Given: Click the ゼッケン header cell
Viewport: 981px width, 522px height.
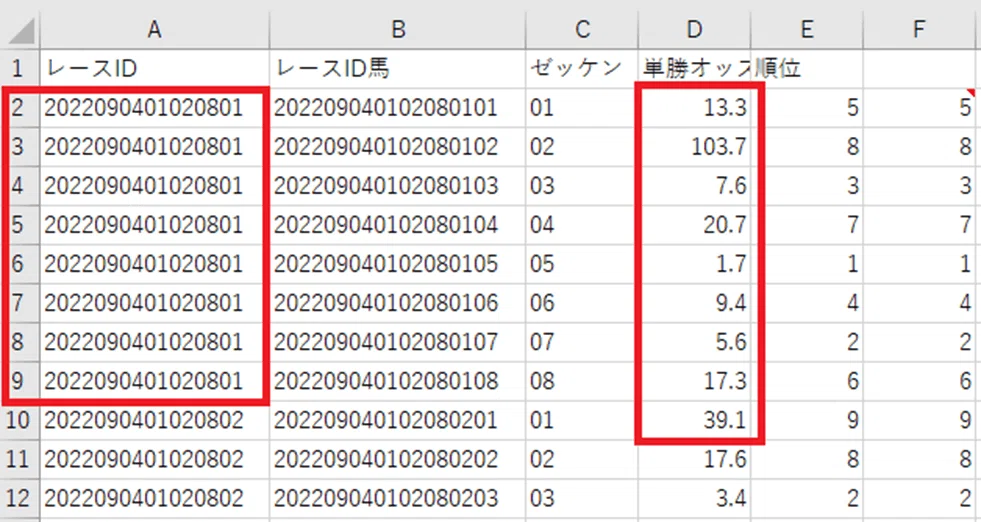Looking at the screenshot, I should click(x=582, y=68).
